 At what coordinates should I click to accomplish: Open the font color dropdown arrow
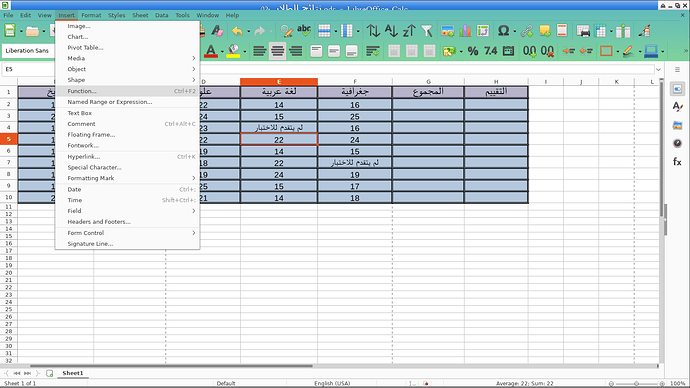click(x=222, y=51)
